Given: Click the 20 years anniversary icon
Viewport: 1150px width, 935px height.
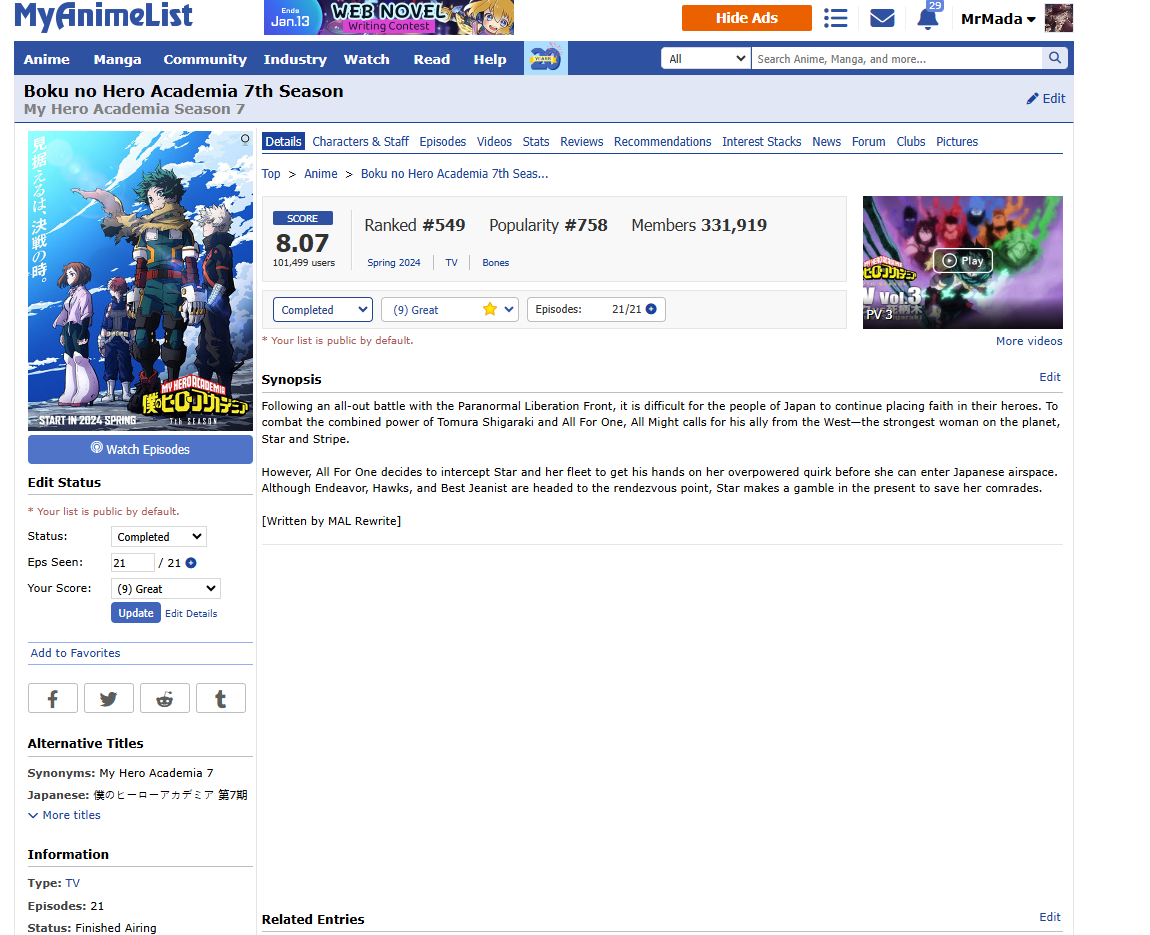Looking at the screenshot, I should point(545,59).
